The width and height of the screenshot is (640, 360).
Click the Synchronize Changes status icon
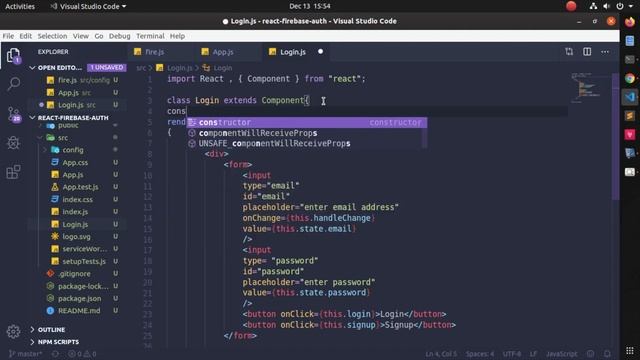(55, 354)
